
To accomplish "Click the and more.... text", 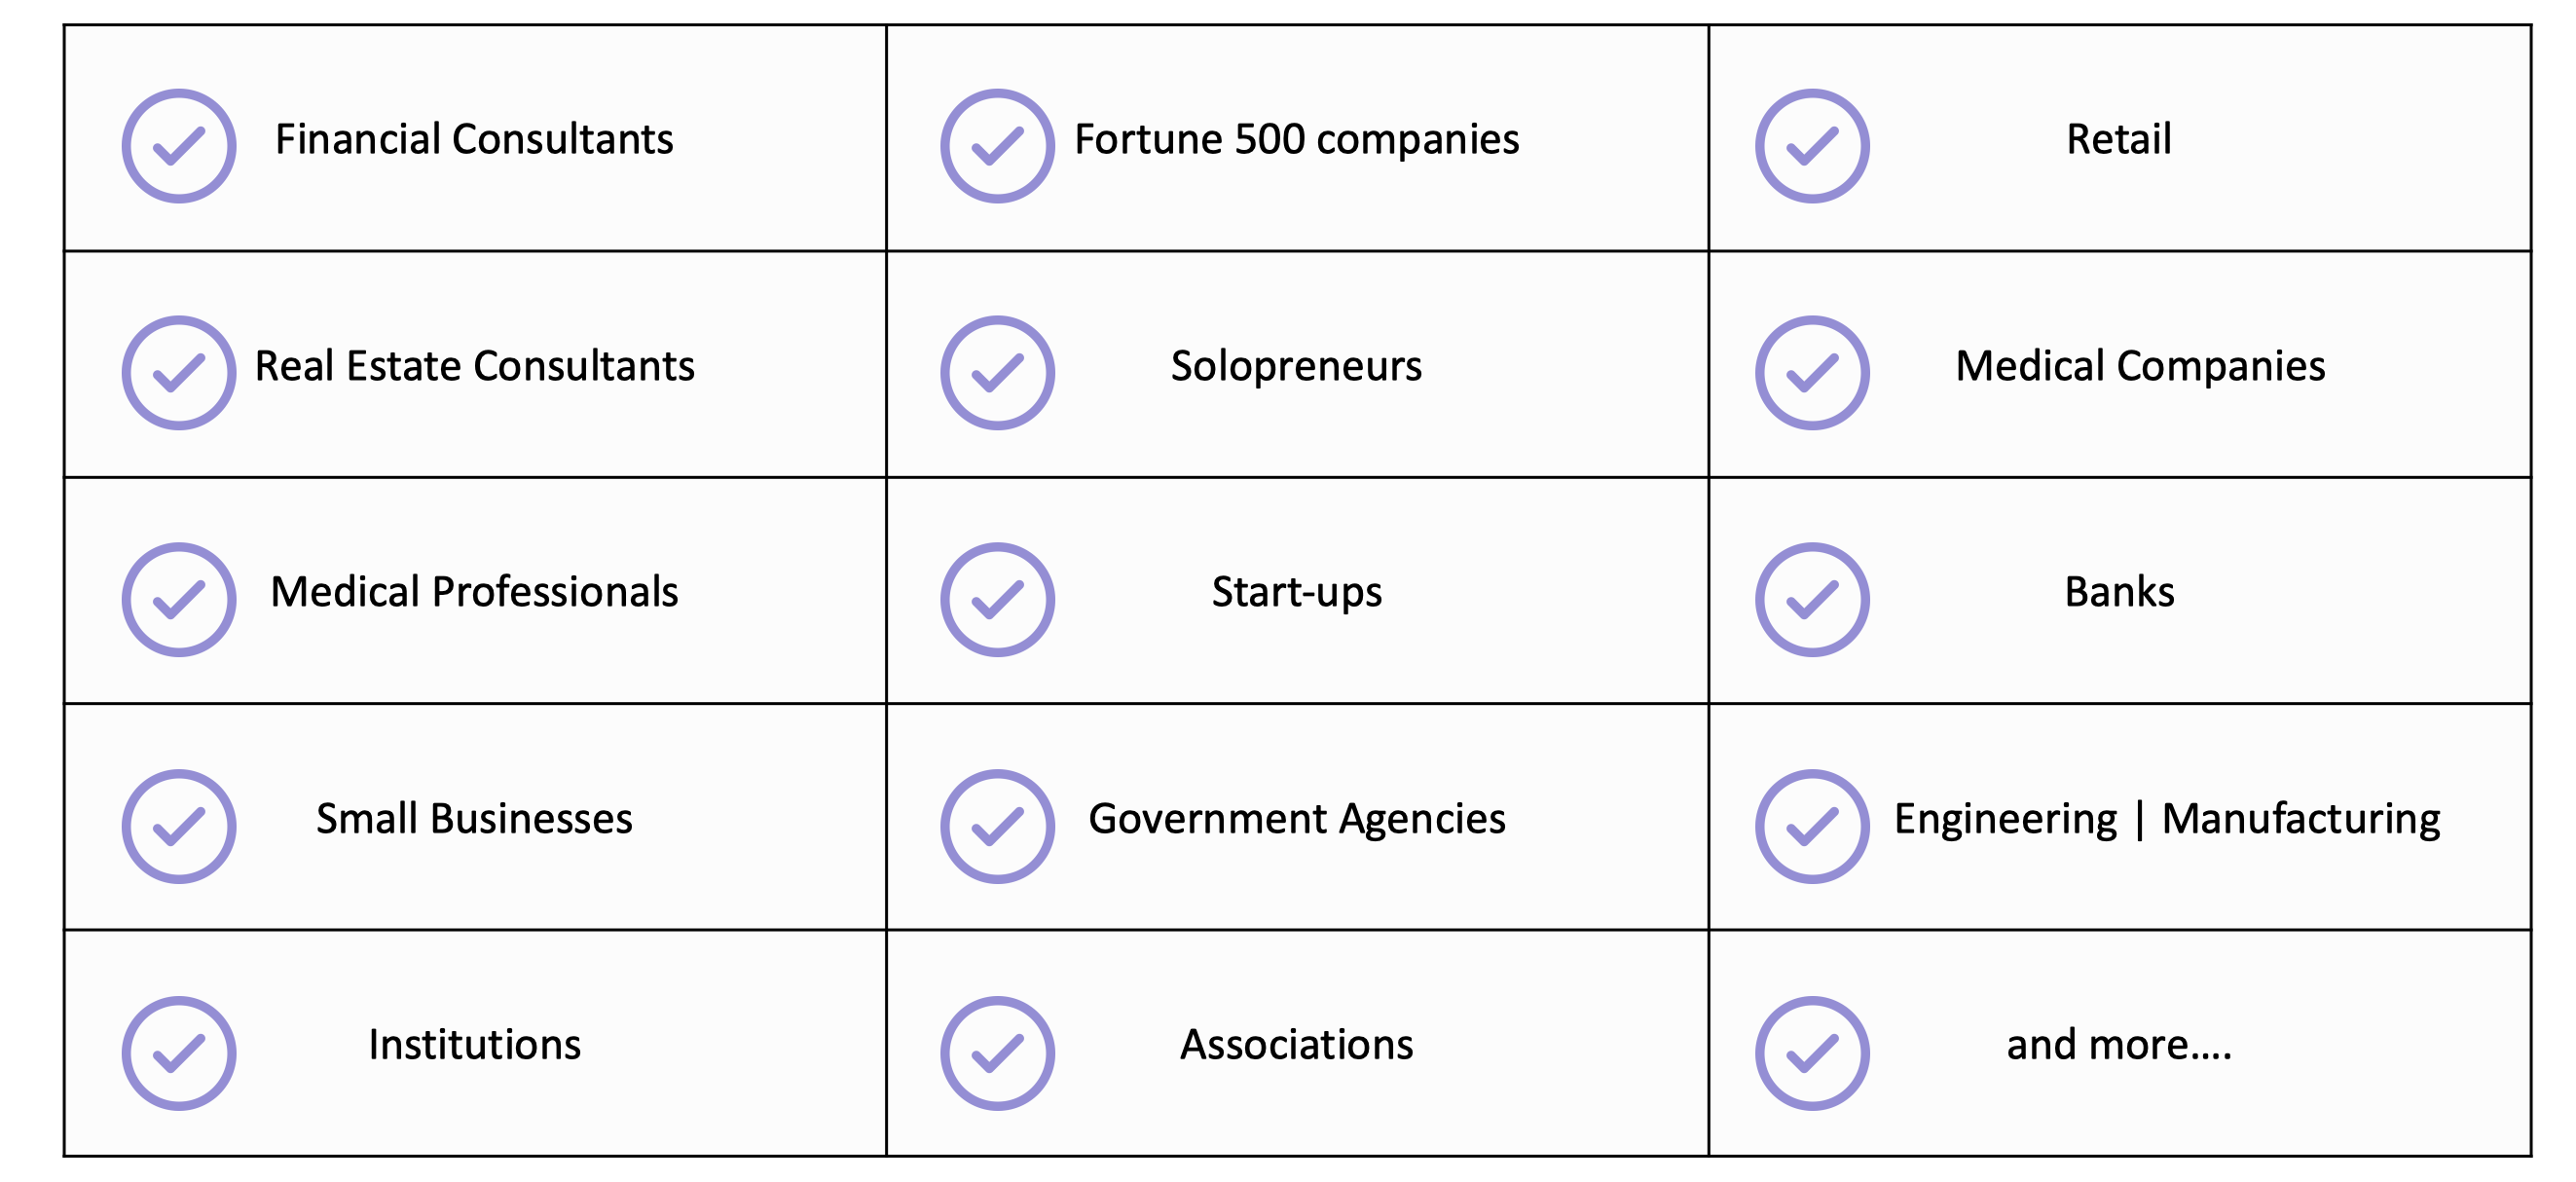I will [2119, 1045].
